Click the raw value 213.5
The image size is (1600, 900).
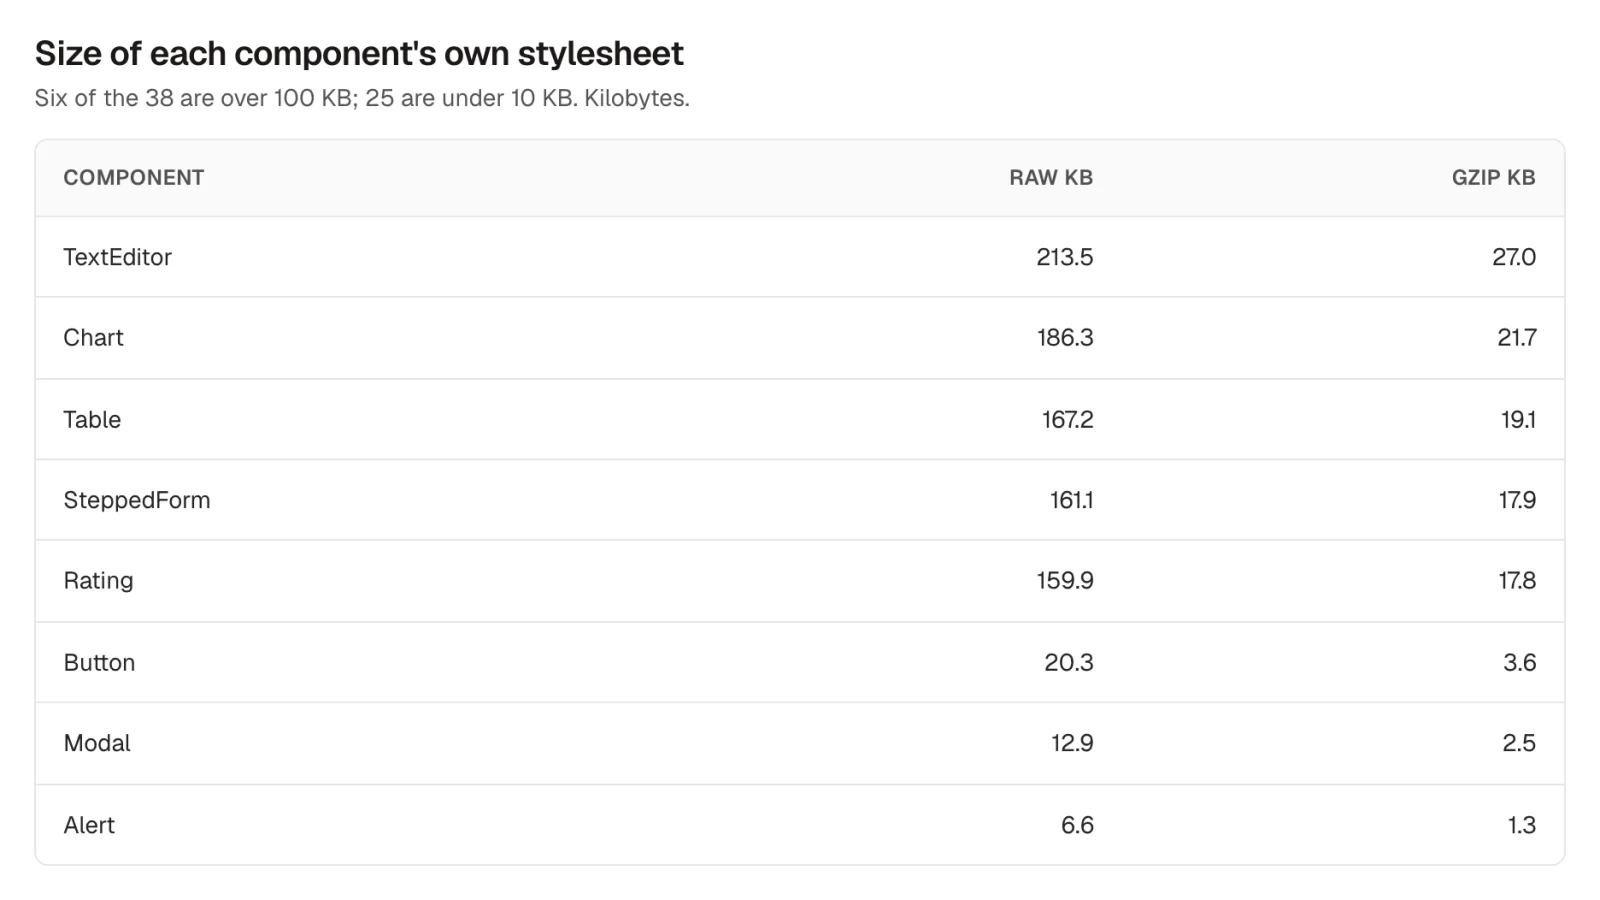pyautogui.click(x=1065, y=257)
